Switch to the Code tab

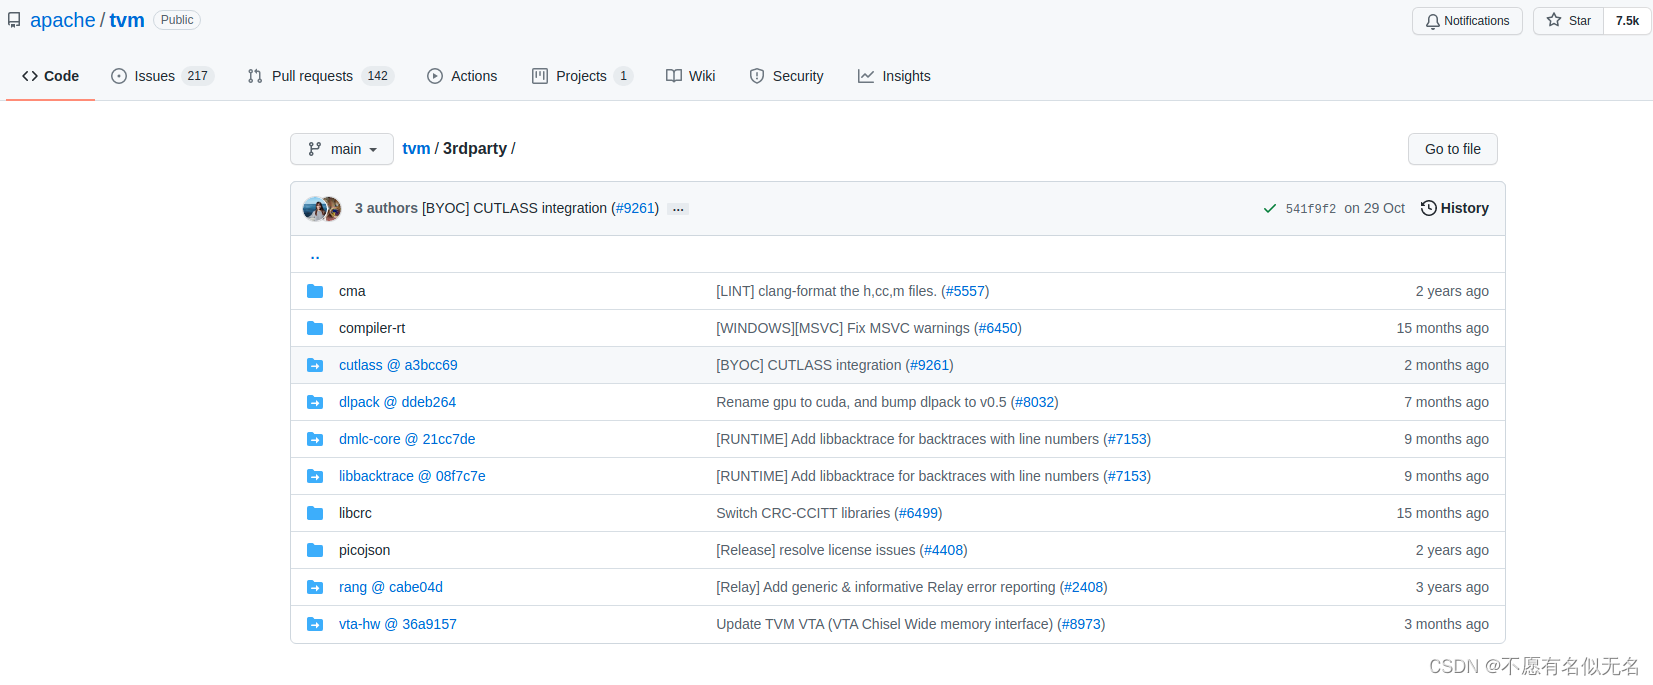50,76
